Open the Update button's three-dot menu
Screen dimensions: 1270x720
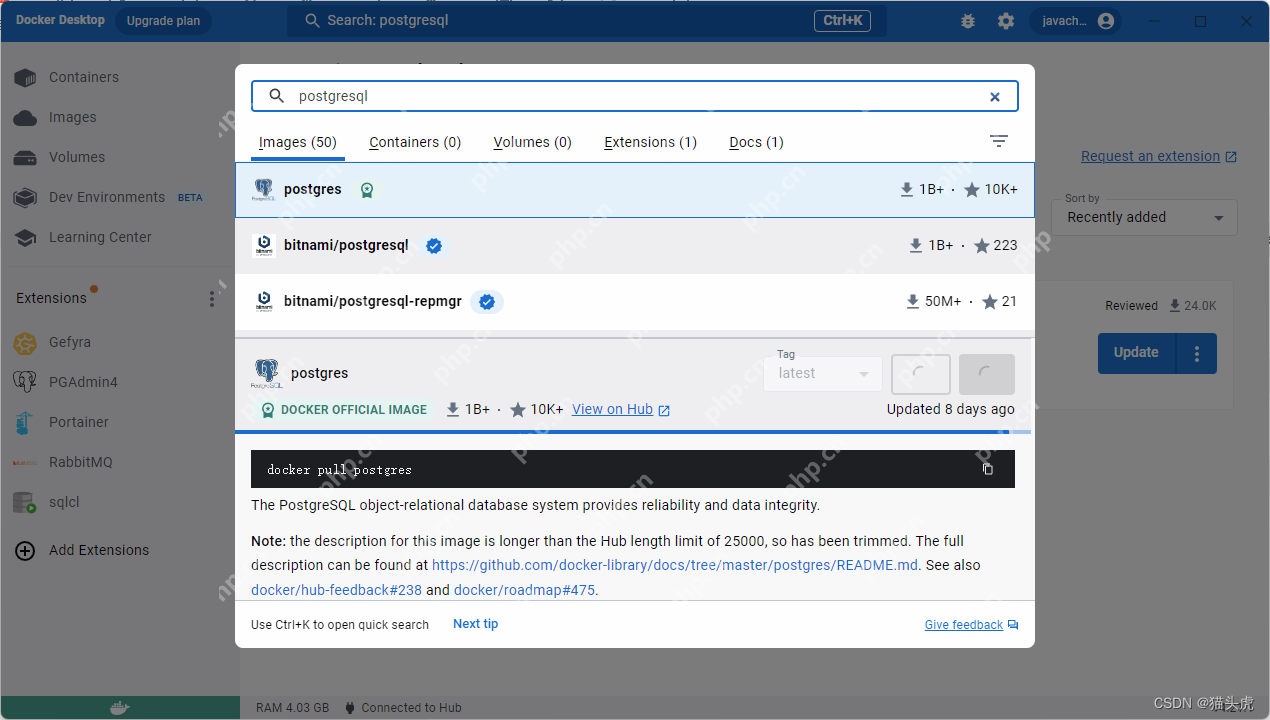[x=1196, y=353]
